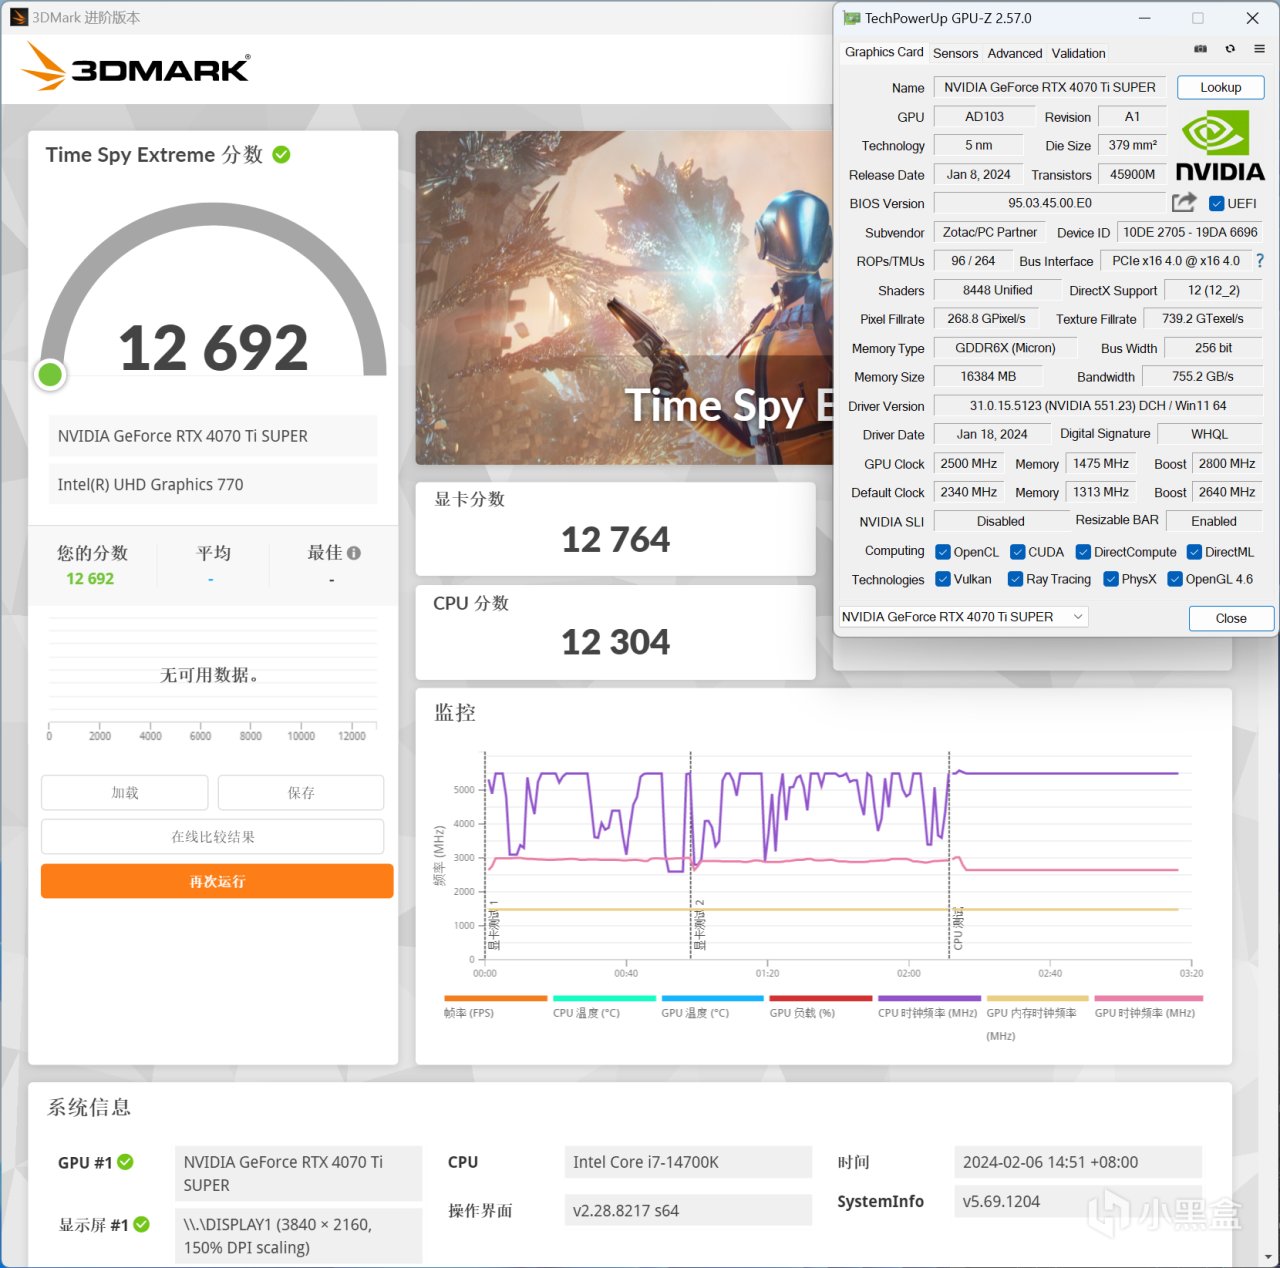Click the red GPU 负载 legend swatch
The image size is (1280, 1268).
821,998
